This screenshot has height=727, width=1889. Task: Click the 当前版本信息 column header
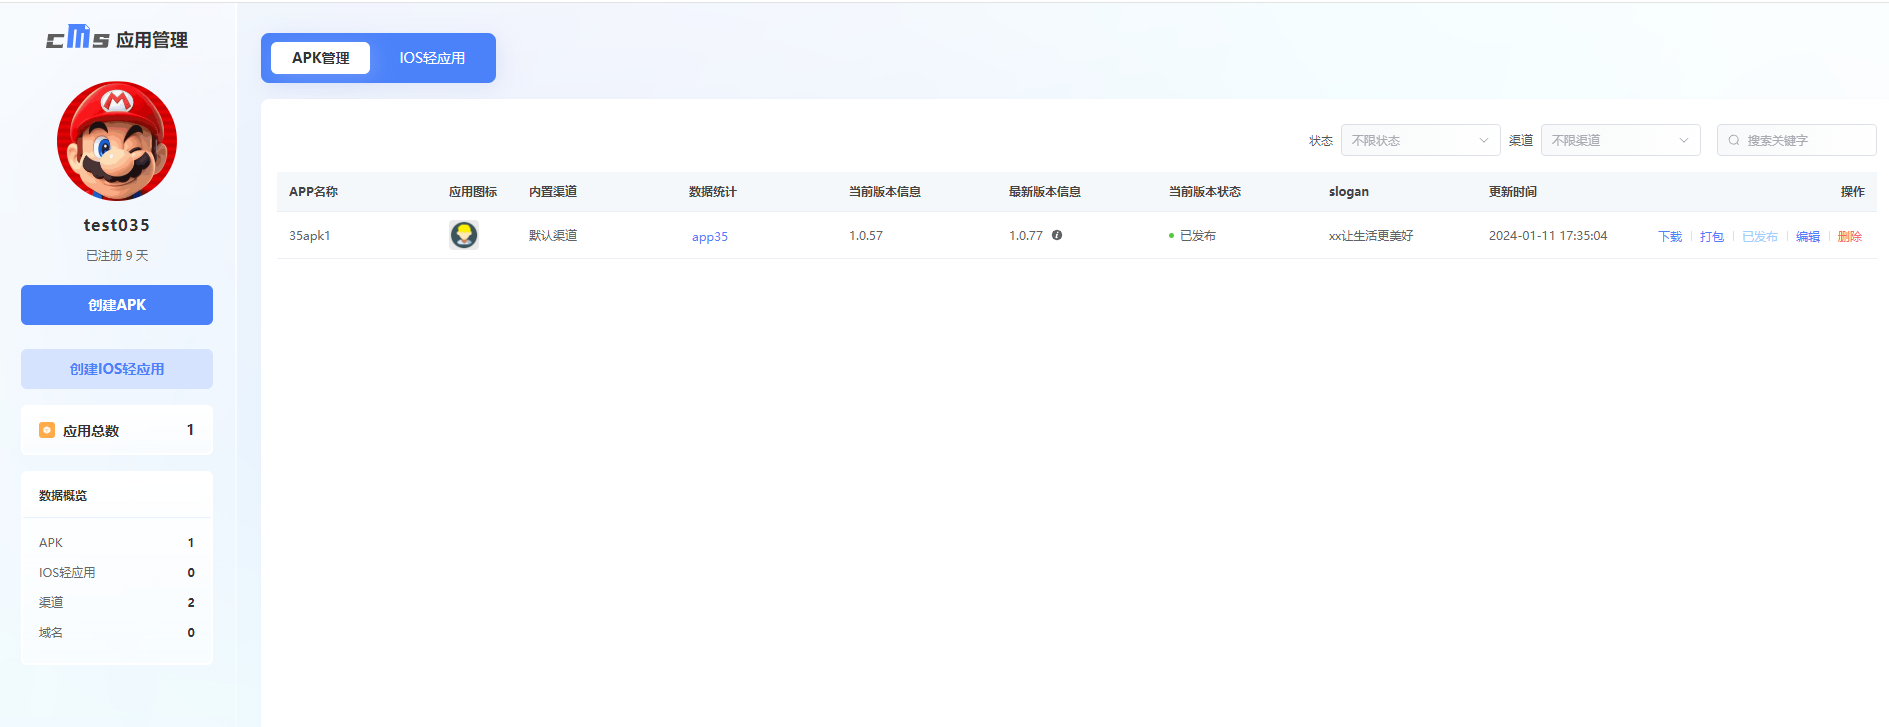click(885, 192)
